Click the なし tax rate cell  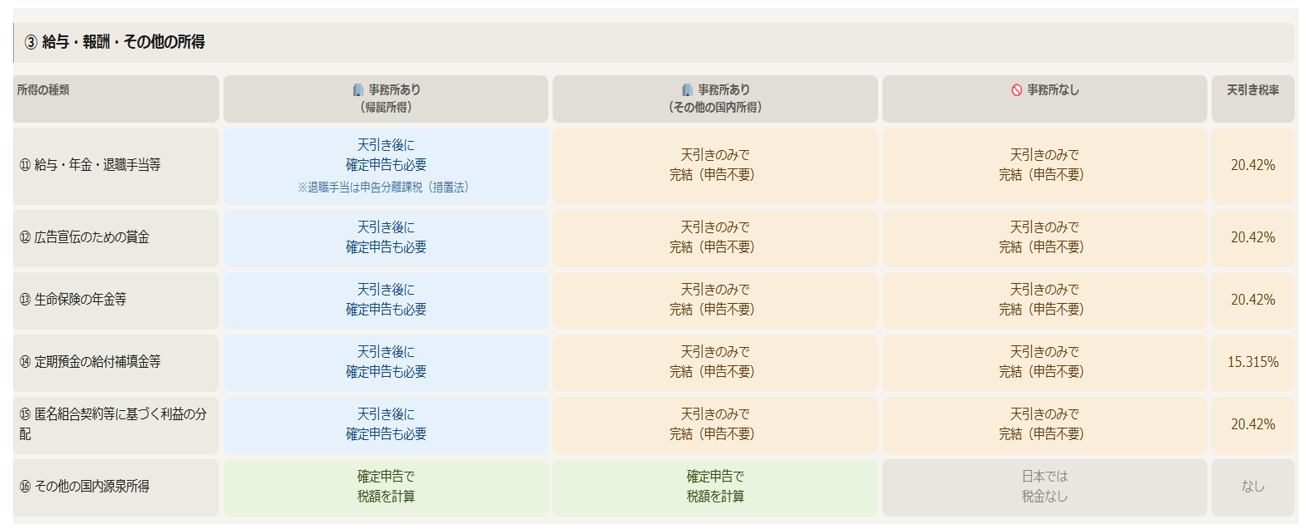pyautogui.click(x=1252, y=487)
